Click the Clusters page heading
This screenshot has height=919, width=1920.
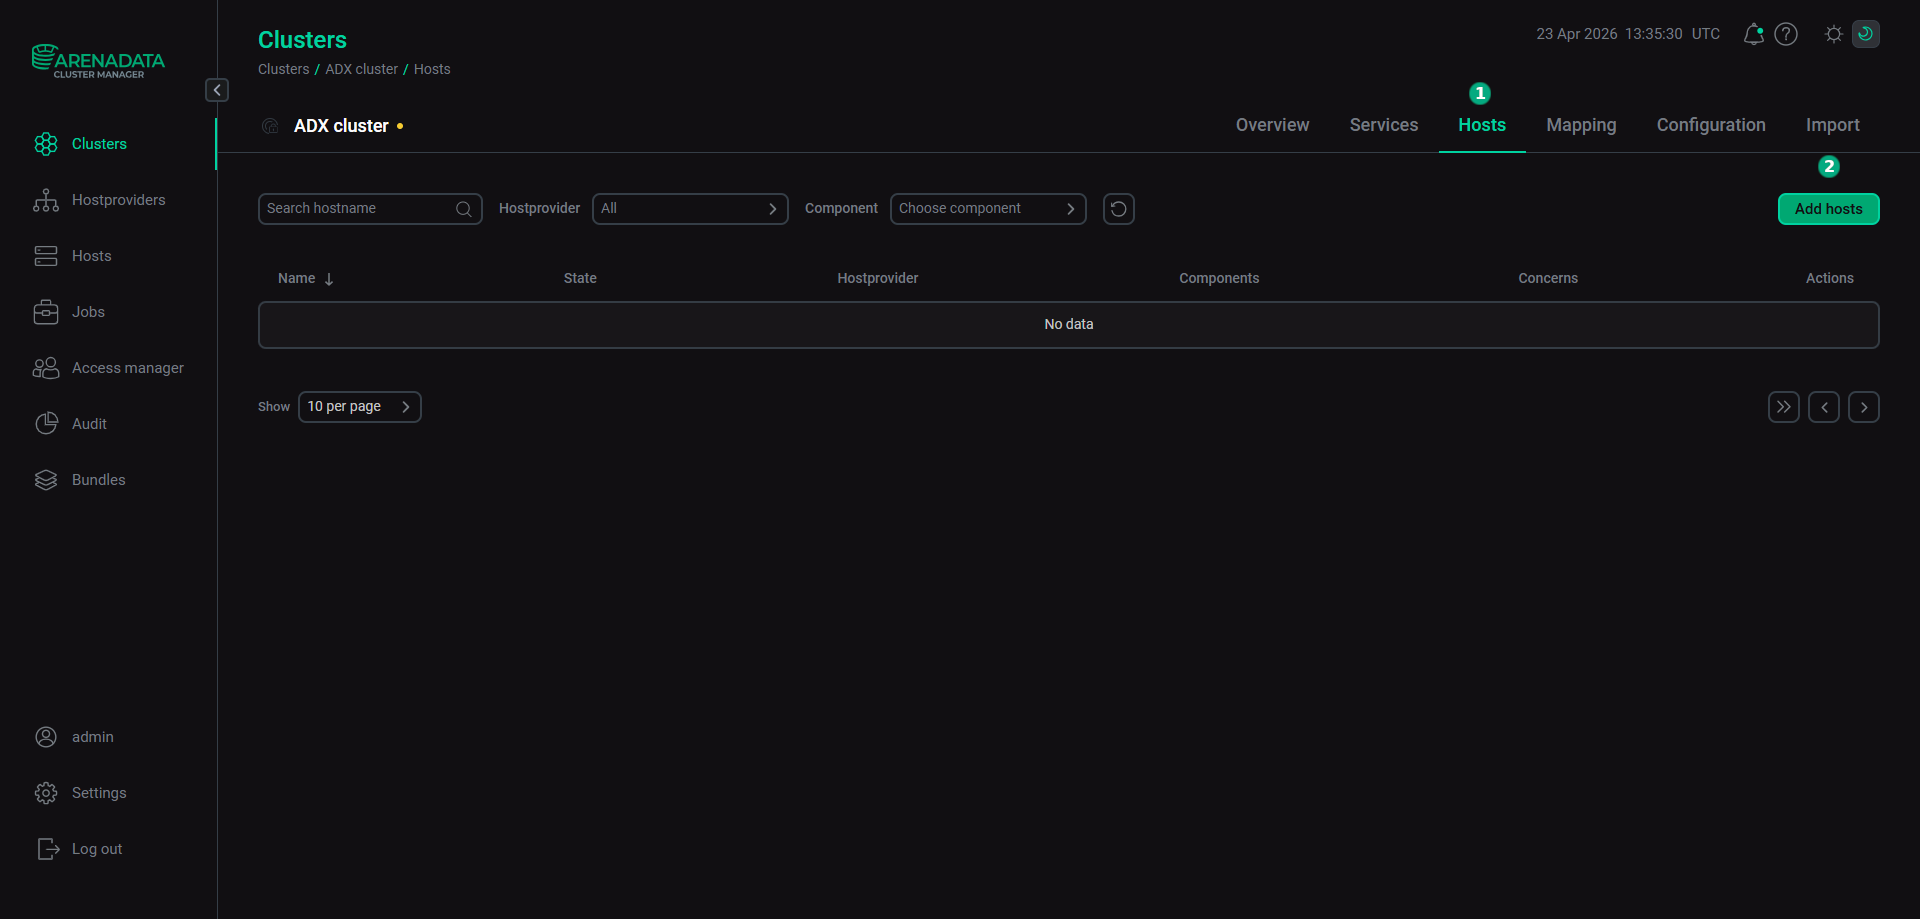point(302,40)
